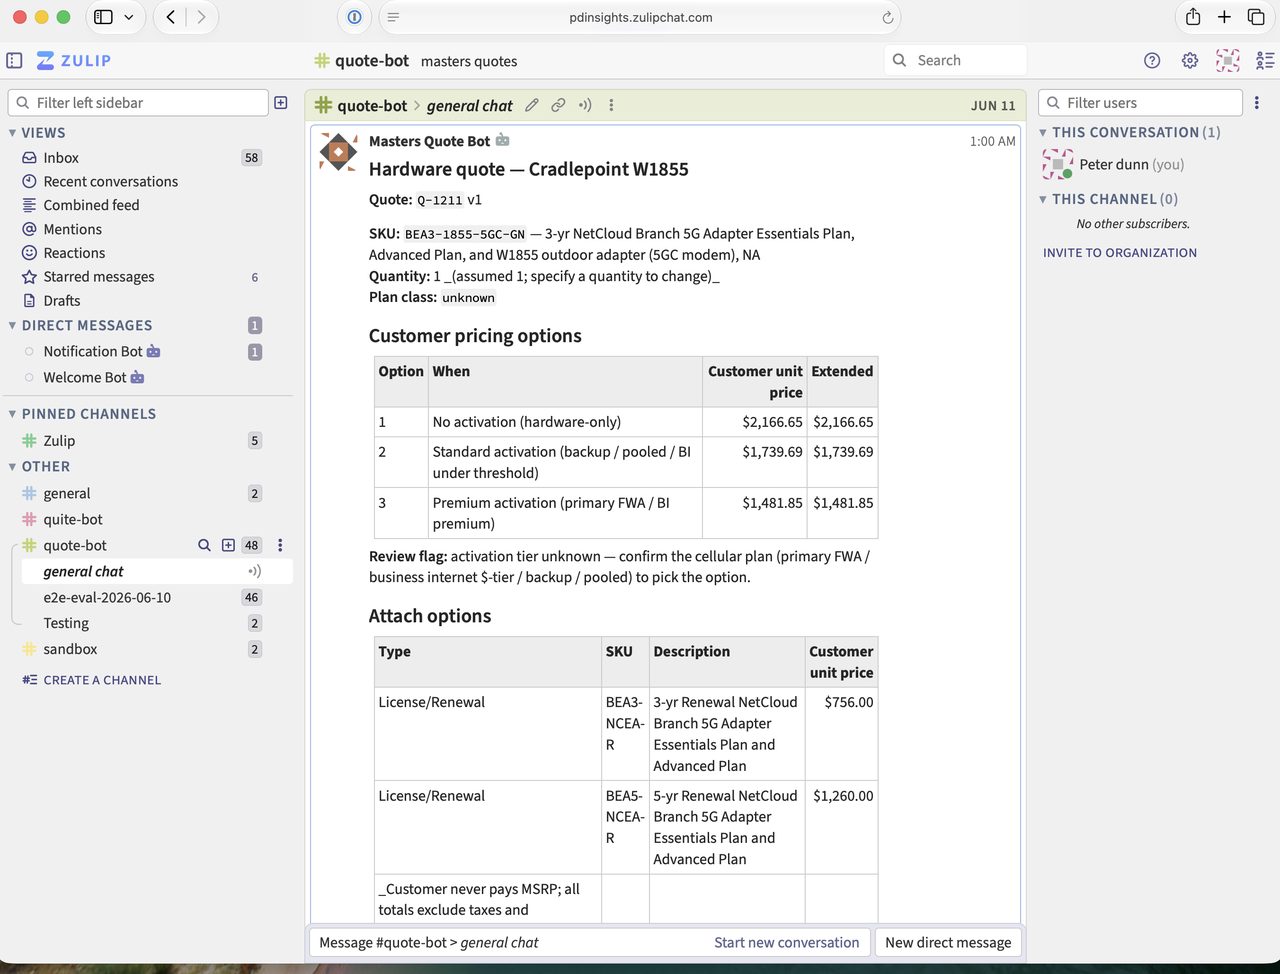Screen dimensions: 1280x974
Task: Click bot indicator icon beside Masters Quote Bot
Action: [x=503, y=140]
